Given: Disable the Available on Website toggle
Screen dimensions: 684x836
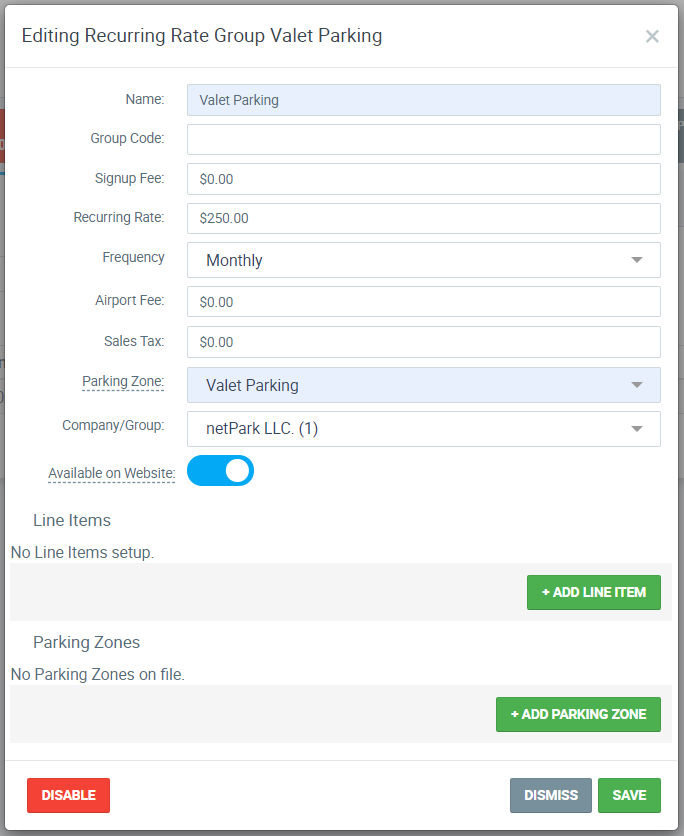Looking at the screenshot, I should tap(219, 470).
